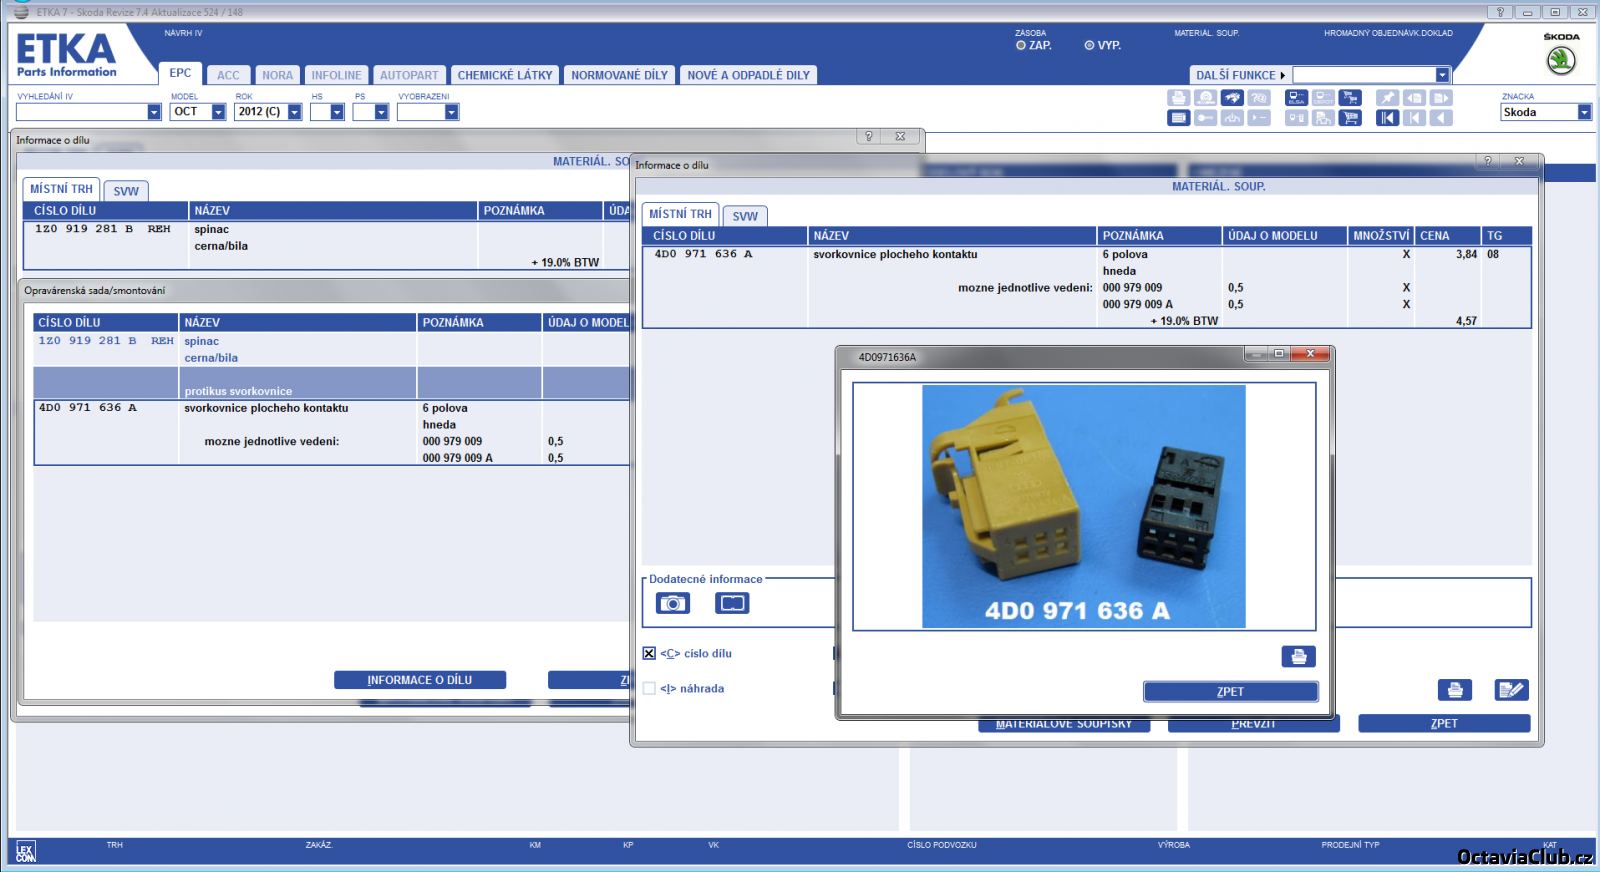
Task: Open the ZNACKA dropdown showing Skoda
Action: coord(1584,112)
